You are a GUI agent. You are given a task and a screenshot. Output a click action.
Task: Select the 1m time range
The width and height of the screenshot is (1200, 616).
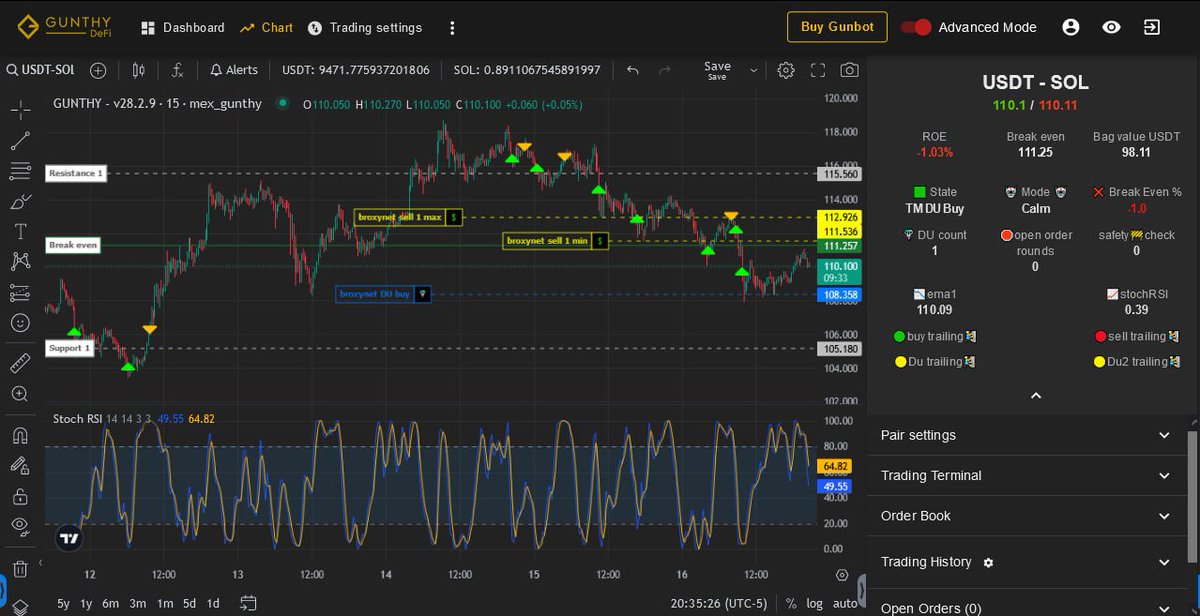click(x=164, y=604)
